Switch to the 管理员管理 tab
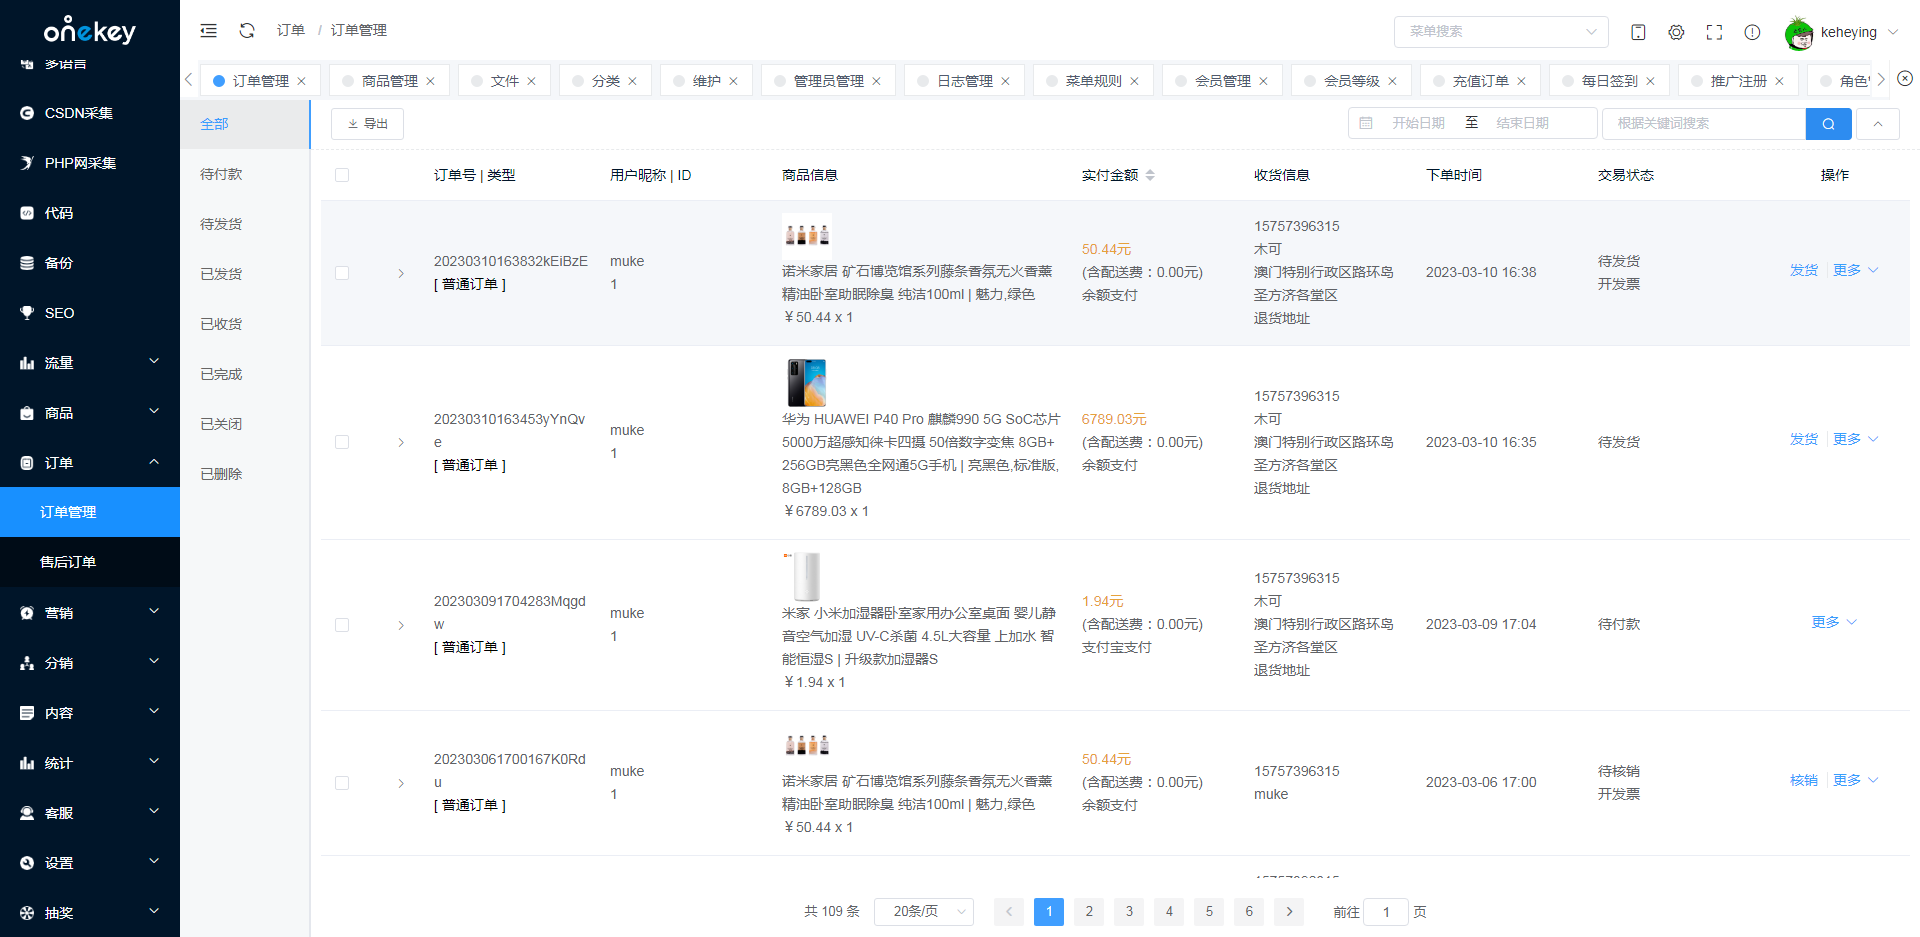1920x937 pixels. [828, 81]
